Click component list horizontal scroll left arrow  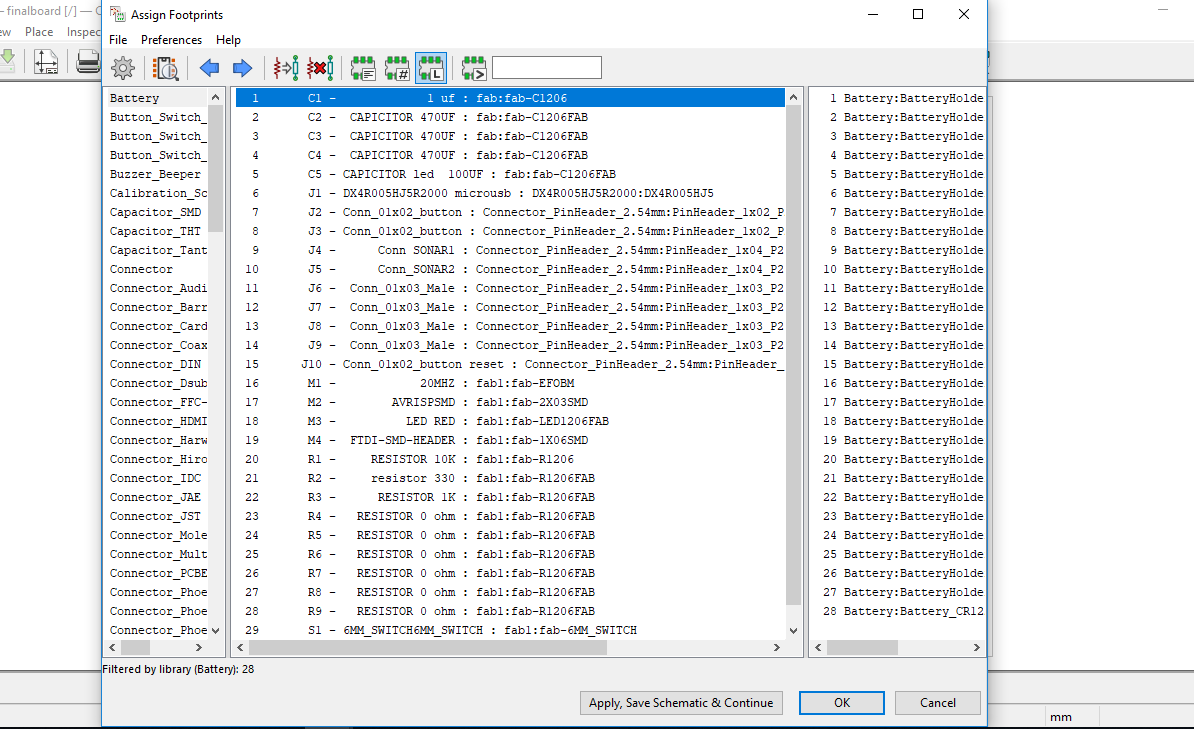(241, 647)
